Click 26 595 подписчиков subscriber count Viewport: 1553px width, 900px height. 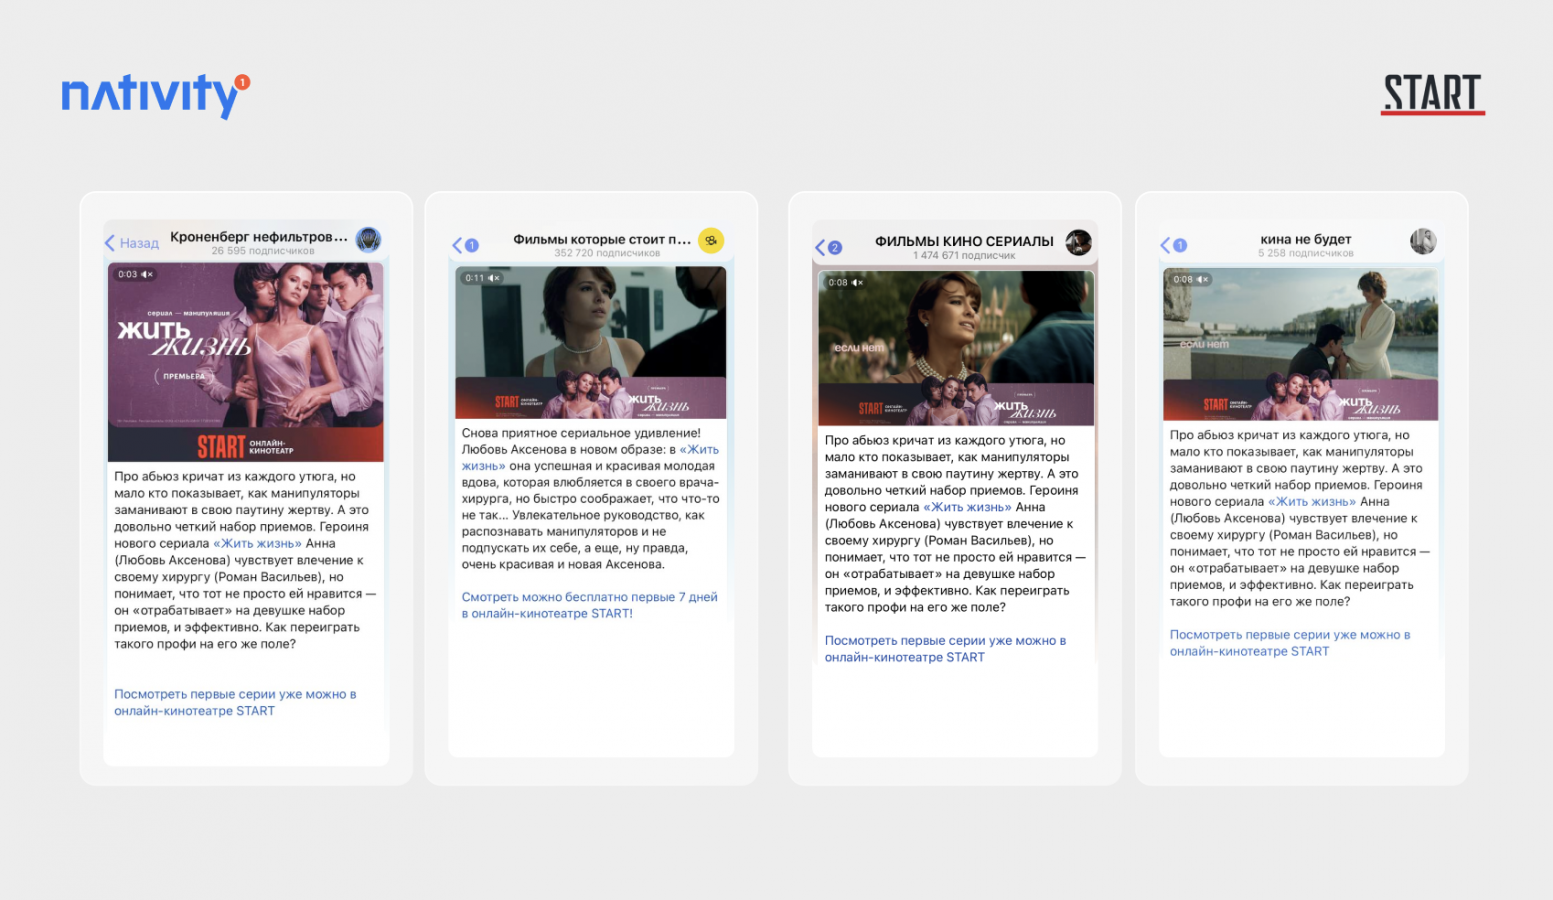pyautogui.click(x=263, y=251)
